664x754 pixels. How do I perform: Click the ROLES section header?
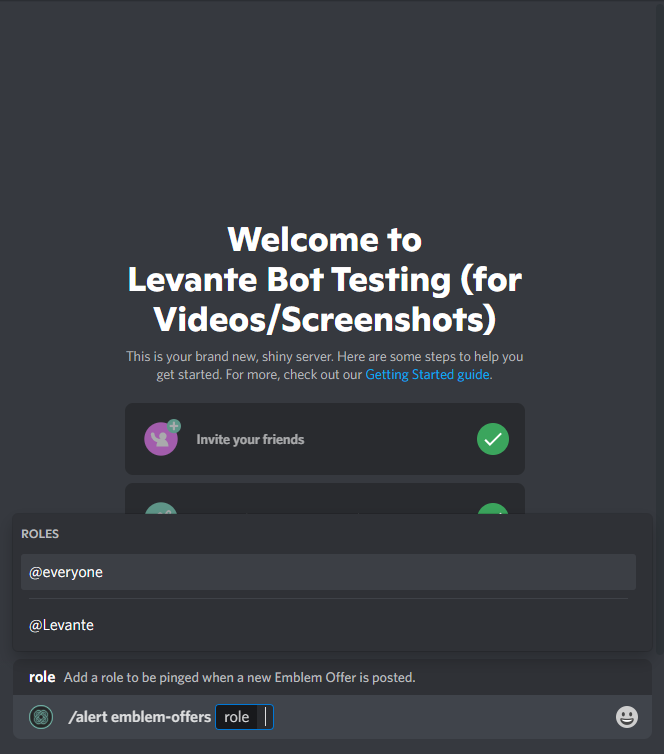(40, 534)
